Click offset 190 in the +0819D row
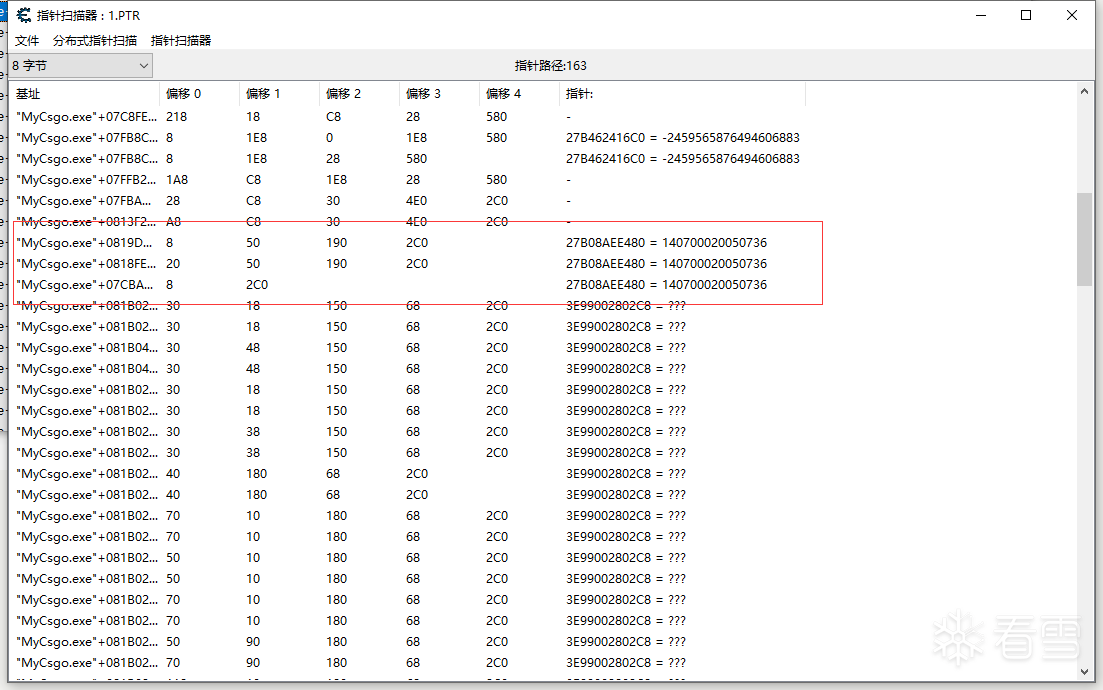 coord(336,243)
